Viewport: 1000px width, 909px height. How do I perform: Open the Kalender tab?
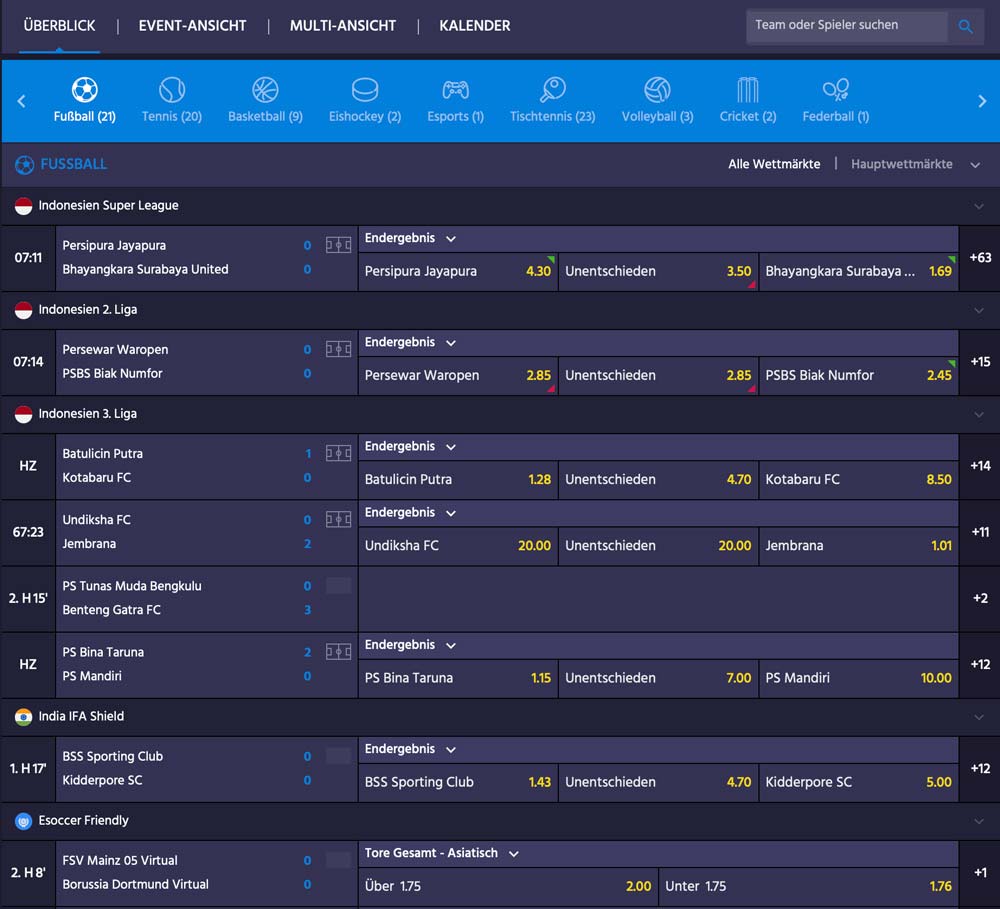475,26
